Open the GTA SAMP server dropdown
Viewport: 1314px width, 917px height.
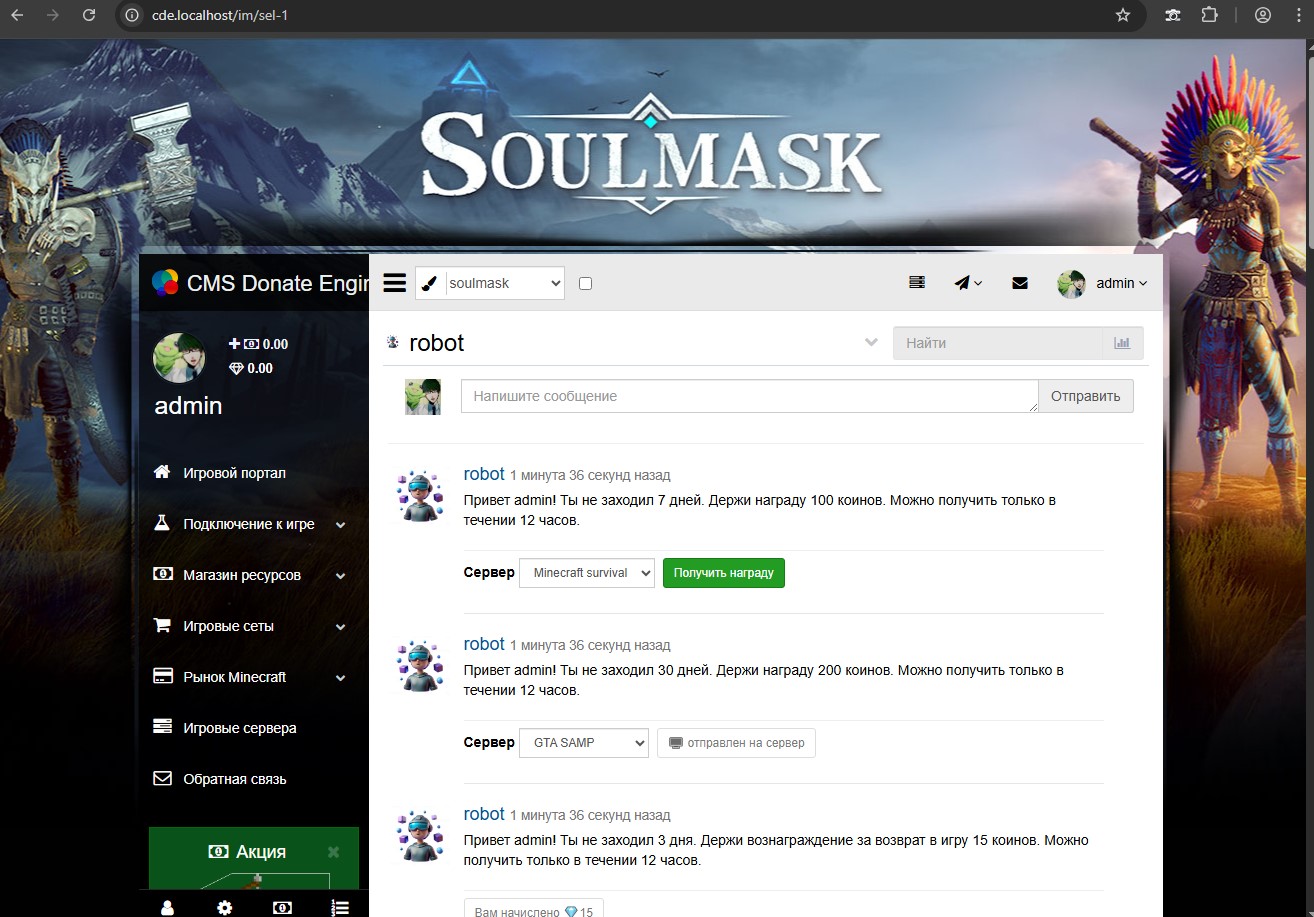tap(584, 743)
